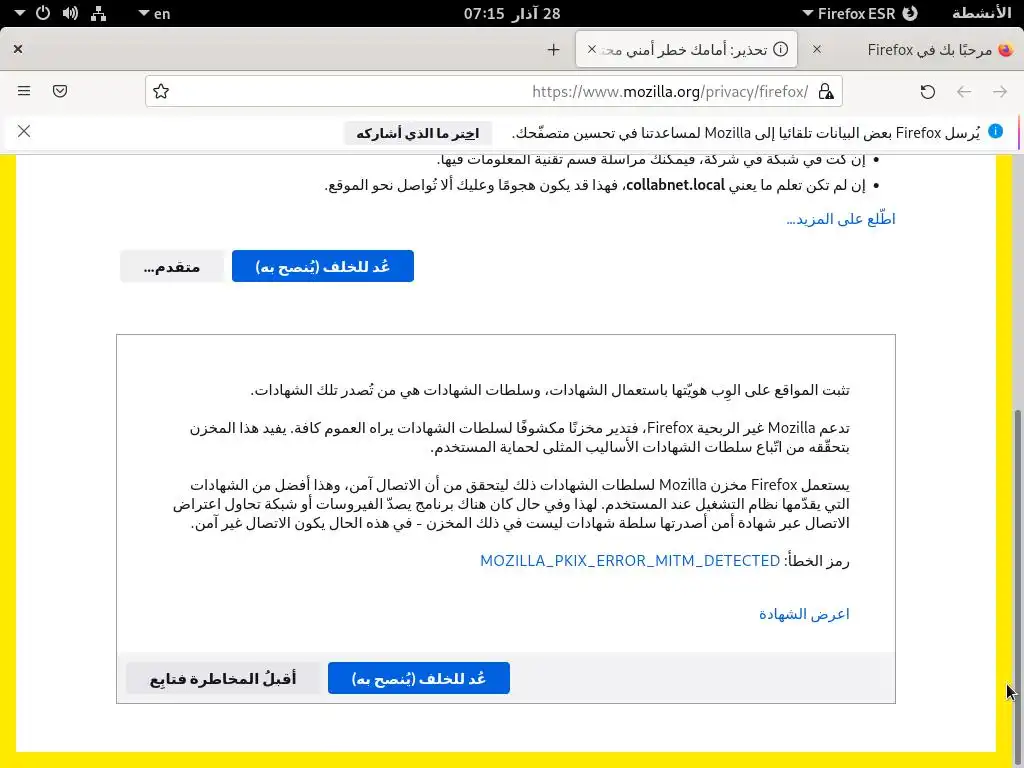Open the Firefox ESR app menu
The width and height of the screenshot is (1024, 768).
click(860, 14)
